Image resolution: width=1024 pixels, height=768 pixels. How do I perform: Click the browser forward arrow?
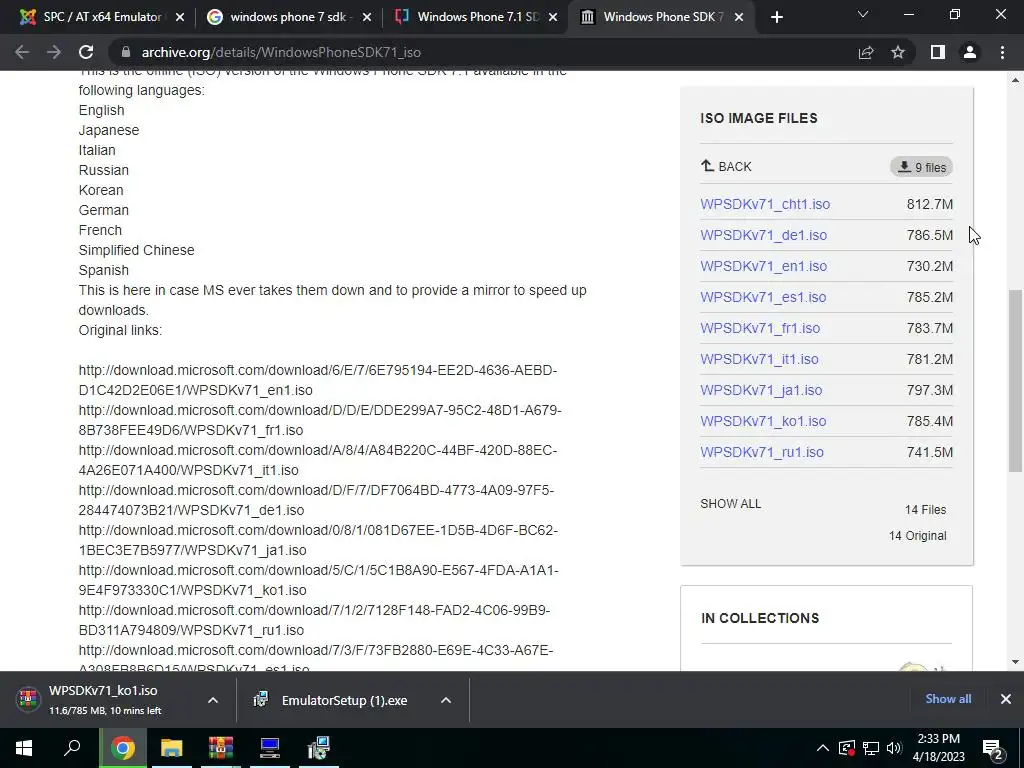[x=54, y=52]
